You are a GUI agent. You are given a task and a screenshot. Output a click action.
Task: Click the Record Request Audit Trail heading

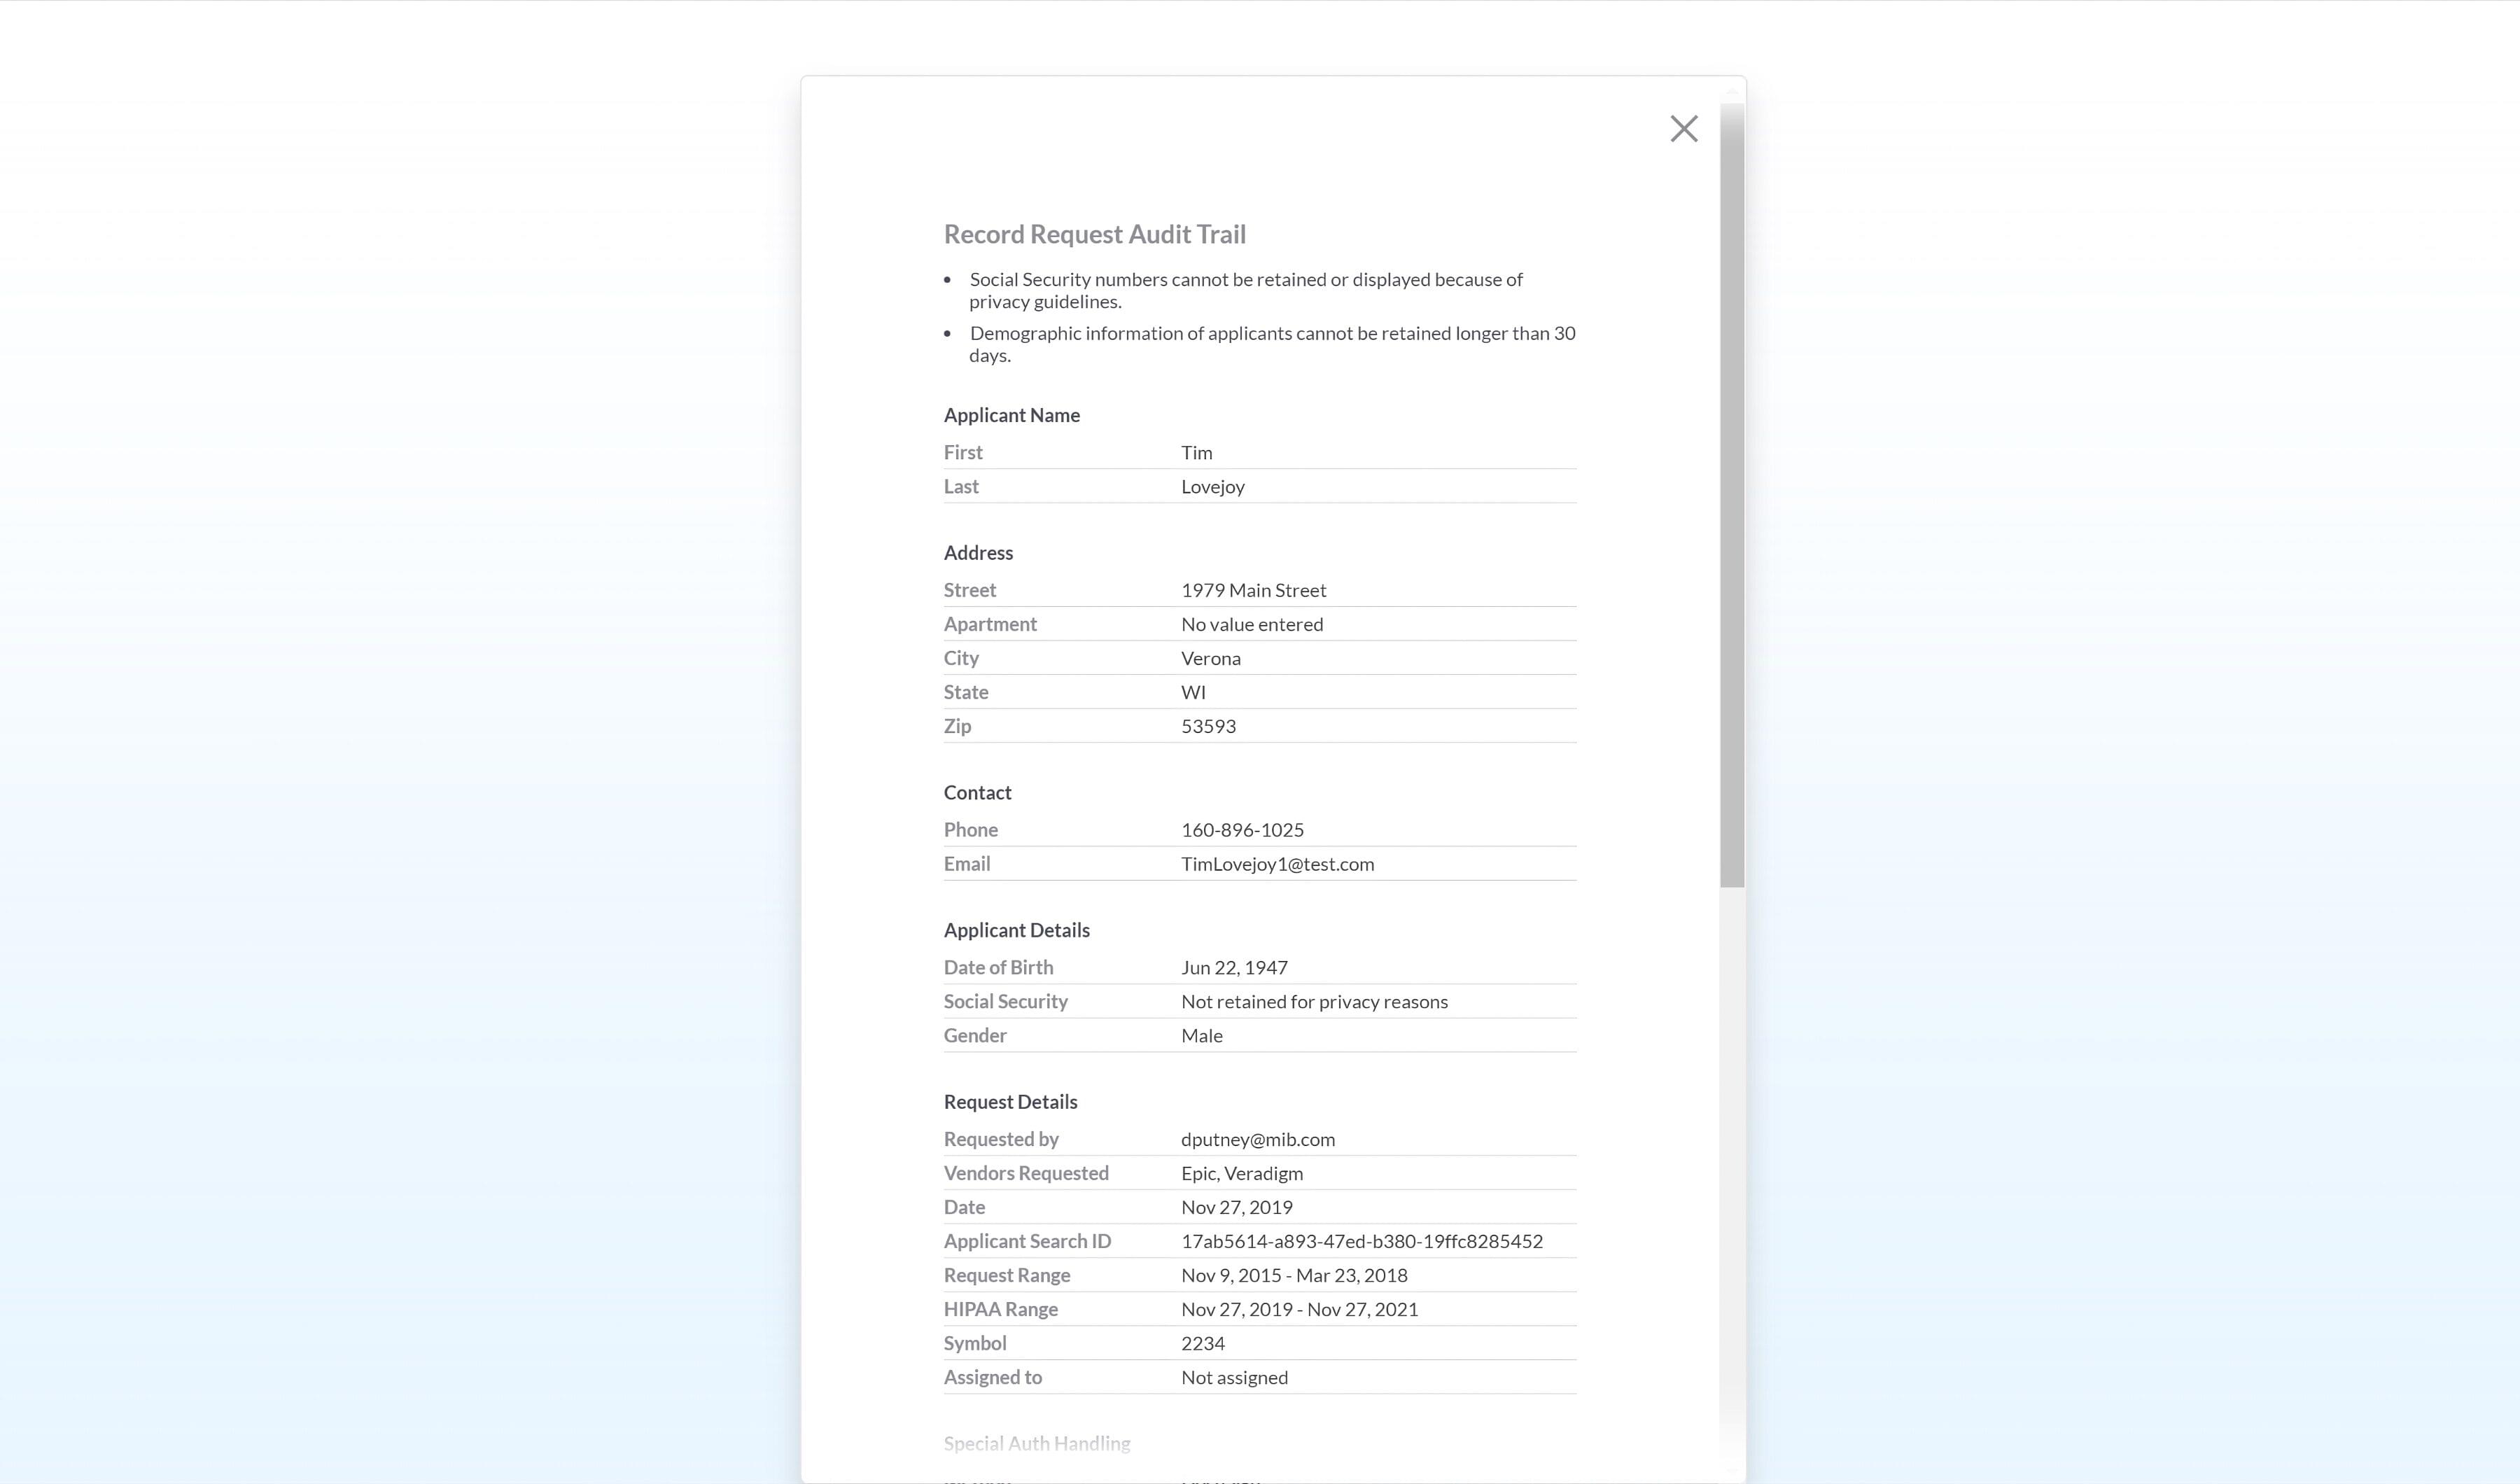[x=1094, y=234]
